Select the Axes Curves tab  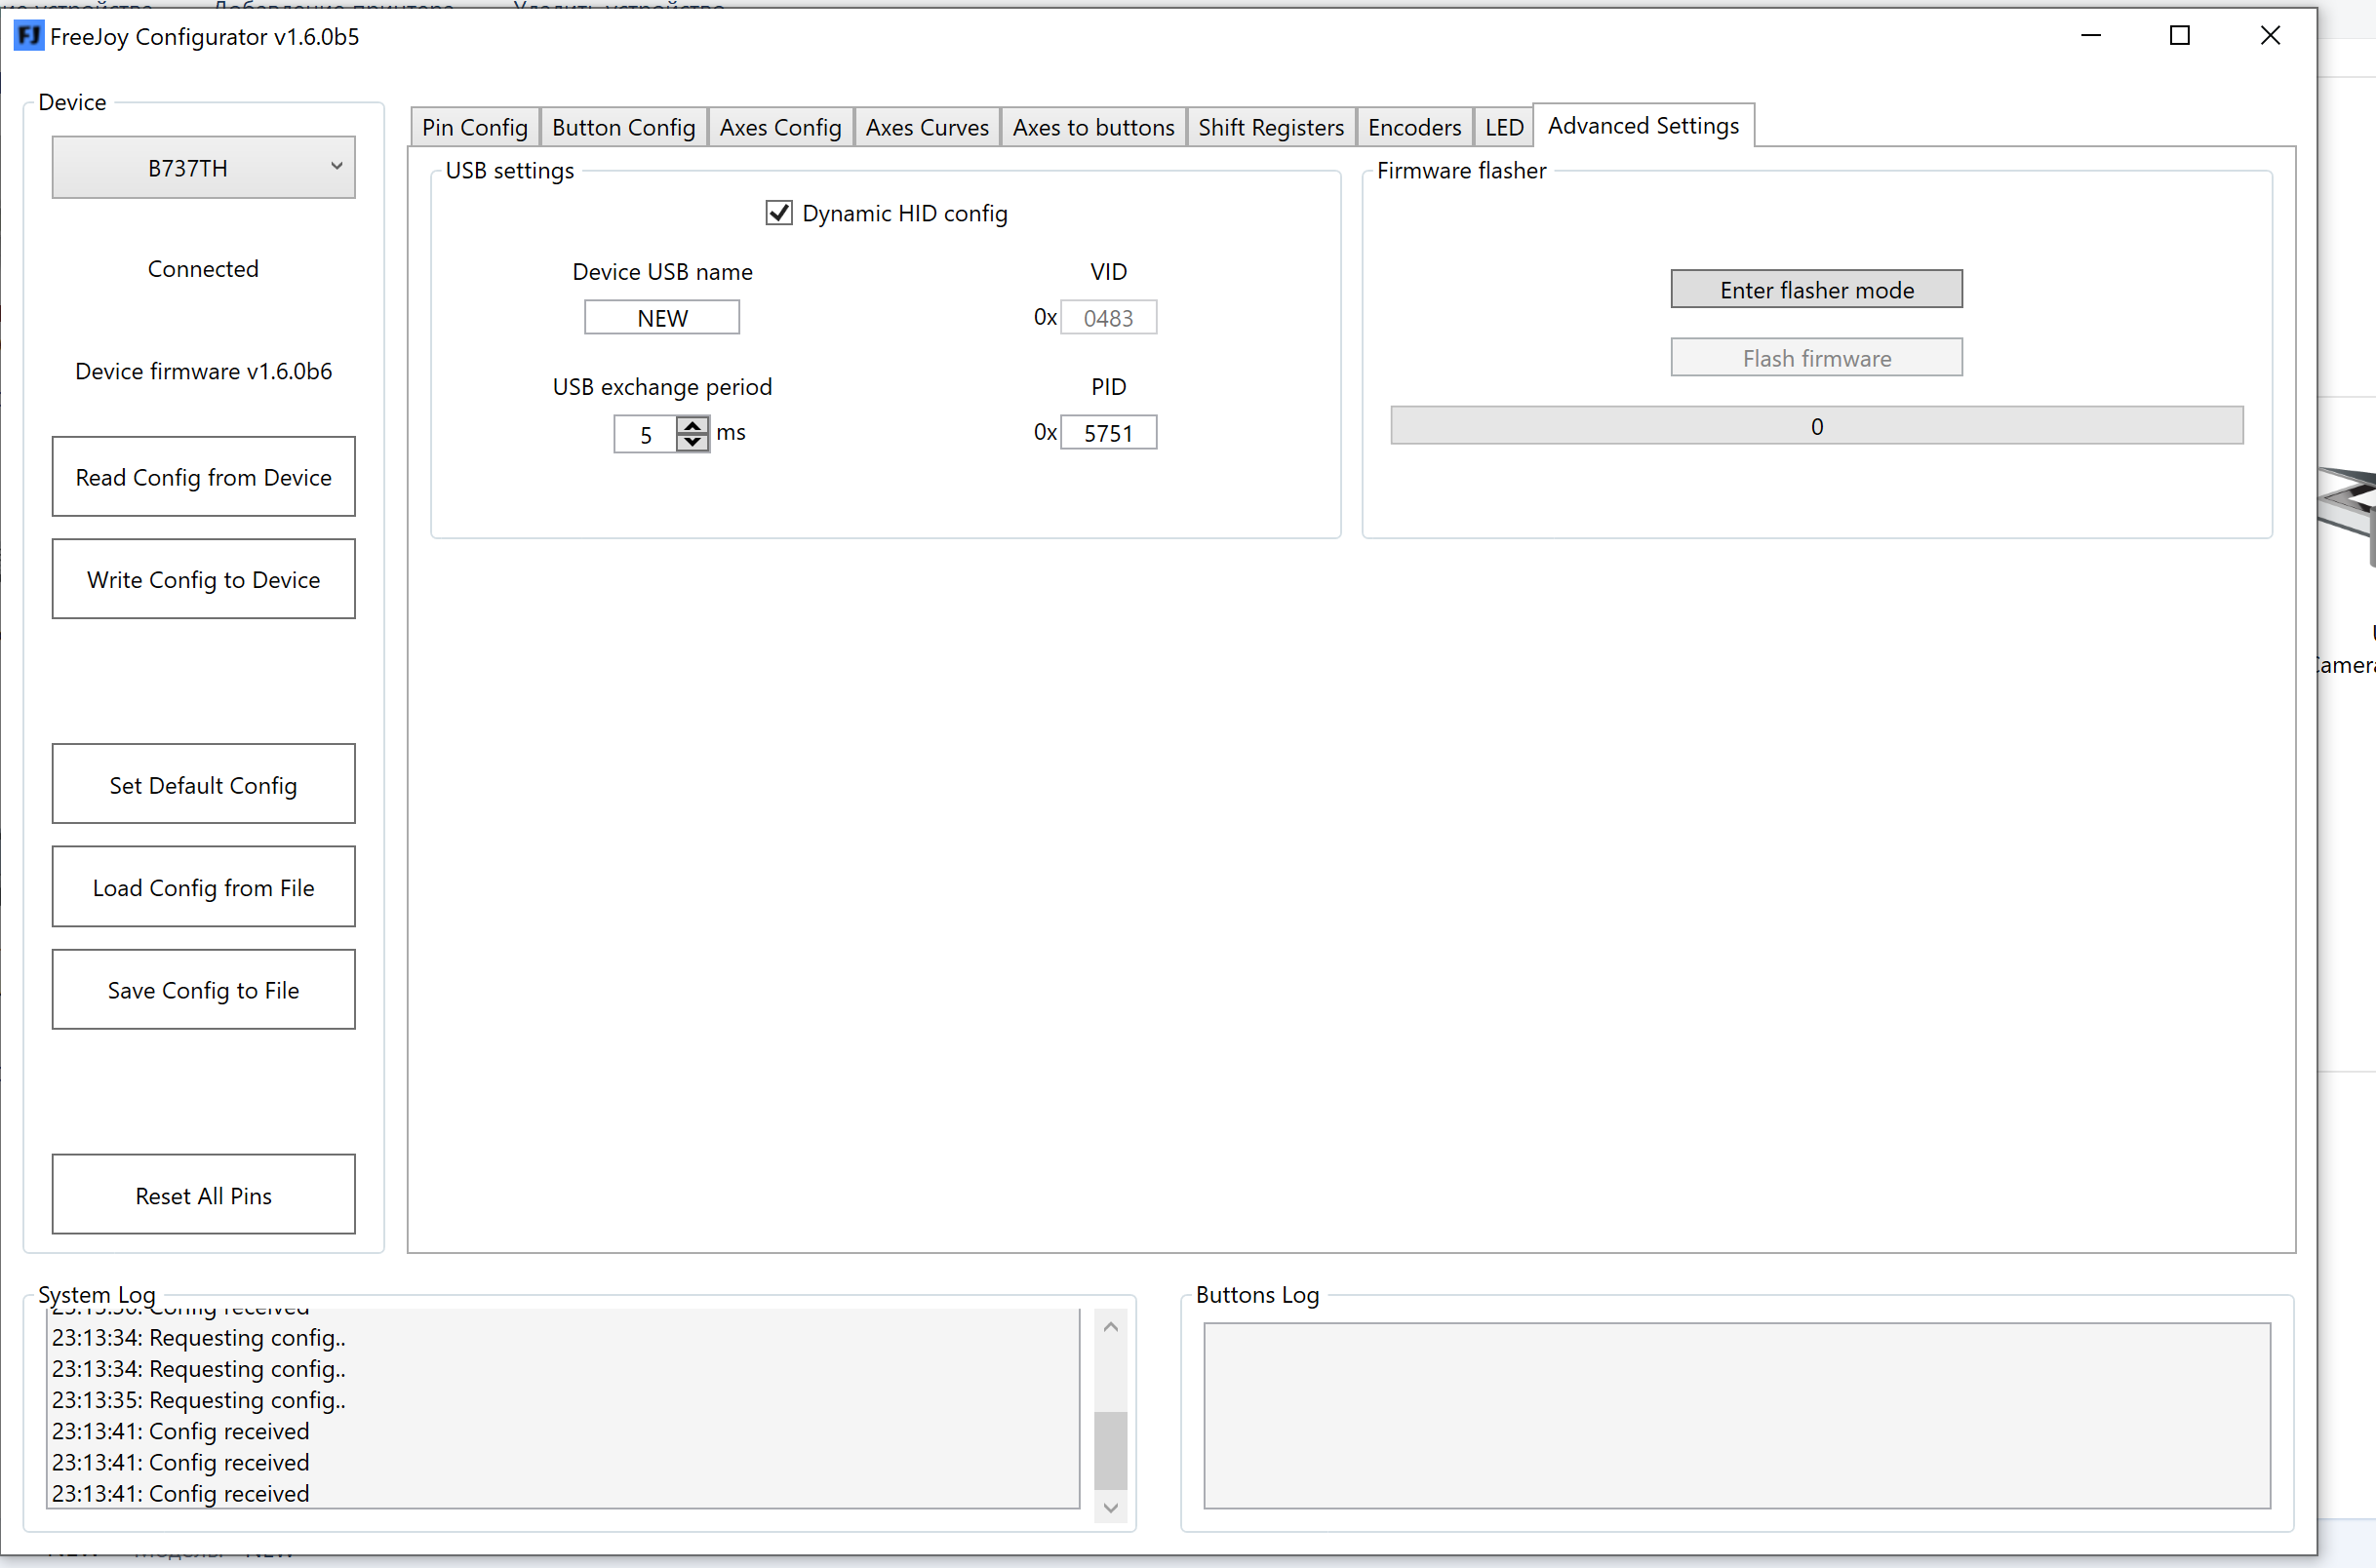point(927,127)
